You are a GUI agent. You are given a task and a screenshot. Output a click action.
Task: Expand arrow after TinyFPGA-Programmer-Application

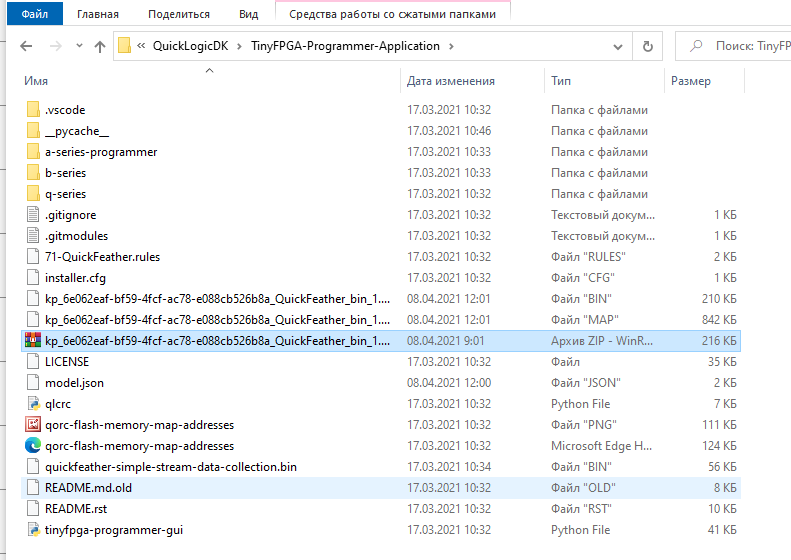(x=451, y=46)
